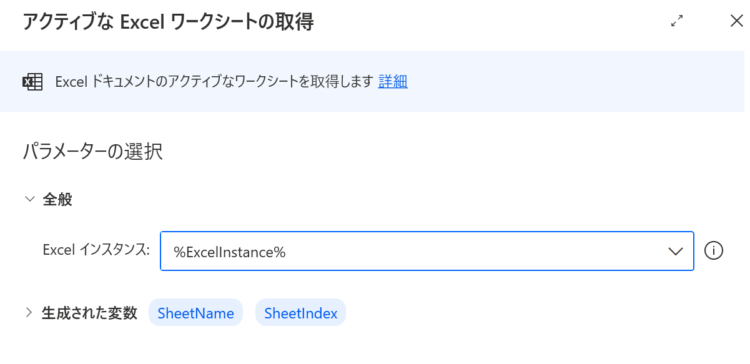Click the Excel インスタンス label
This screenshot has height=364, width=750.
96,250
